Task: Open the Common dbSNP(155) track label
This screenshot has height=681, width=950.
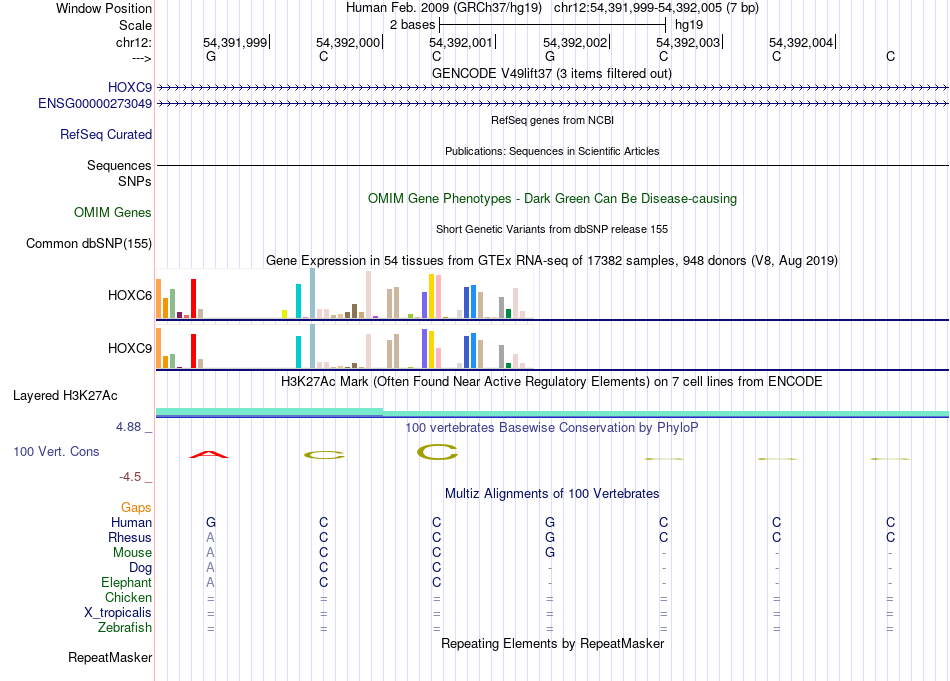Action: (x=89, y=244)
